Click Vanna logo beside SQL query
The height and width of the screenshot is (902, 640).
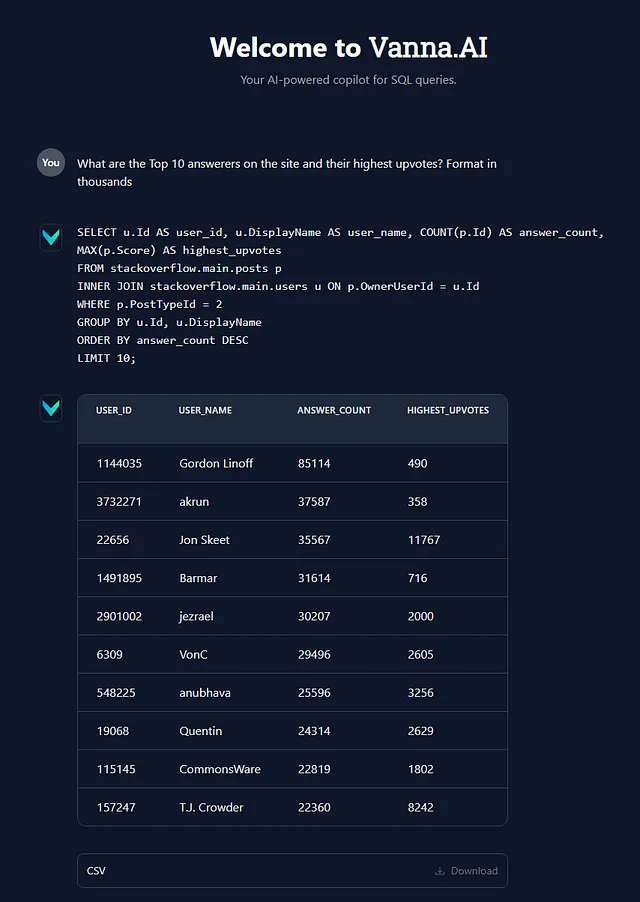[x=51, y=237]
